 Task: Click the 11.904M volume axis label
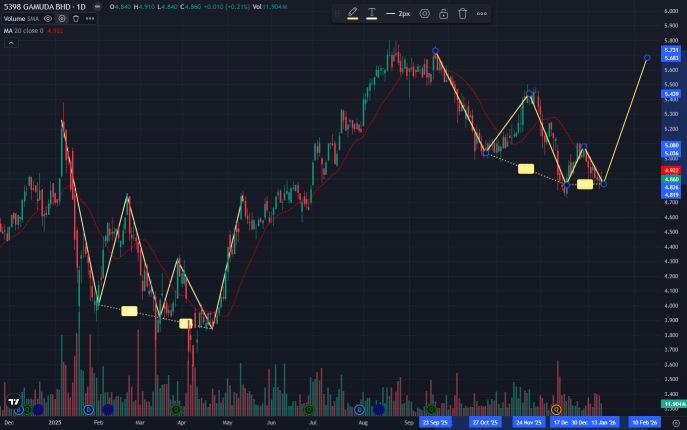point(674,404)
